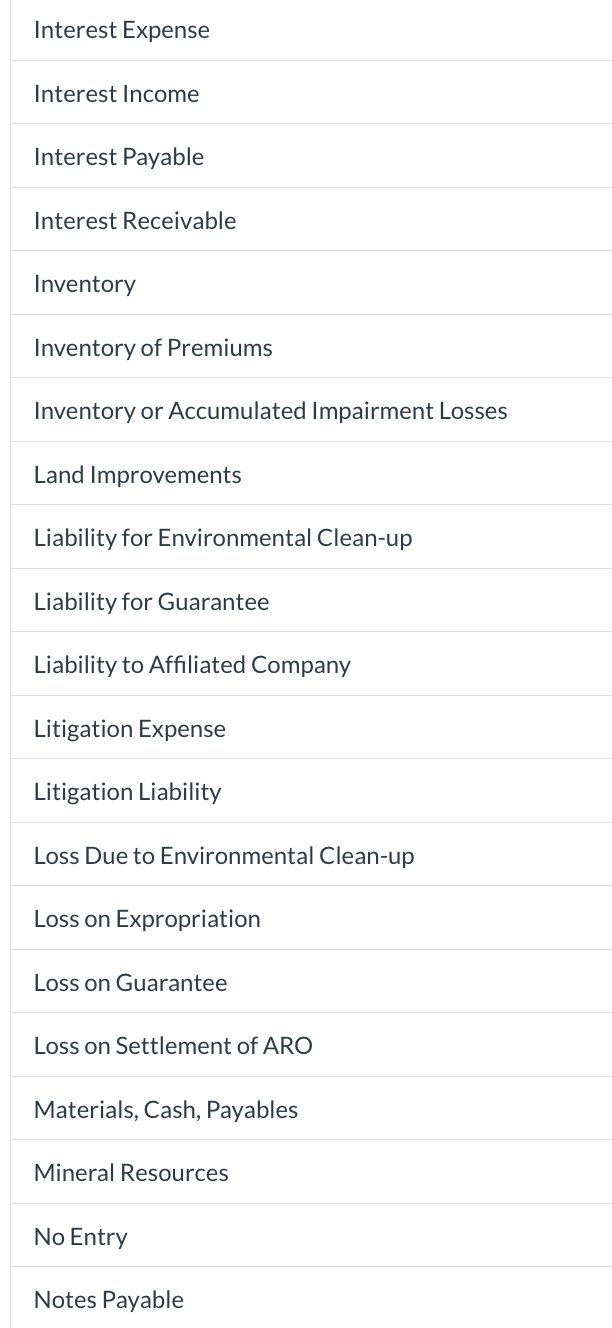
Task: Click Litigation Liability in the list
Action: tap(127, 791)
